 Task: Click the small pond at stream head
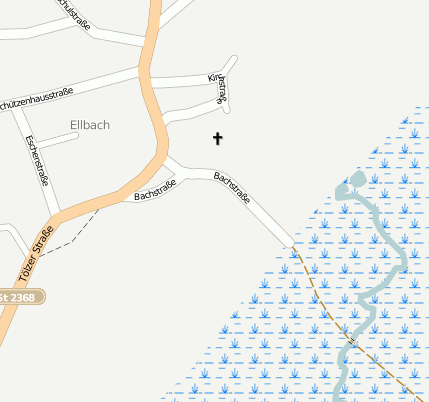tap(358, 179)
